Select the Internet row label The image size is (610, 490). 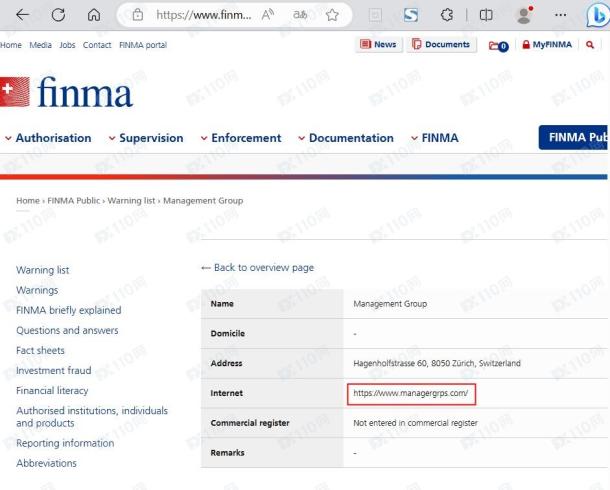226,393
